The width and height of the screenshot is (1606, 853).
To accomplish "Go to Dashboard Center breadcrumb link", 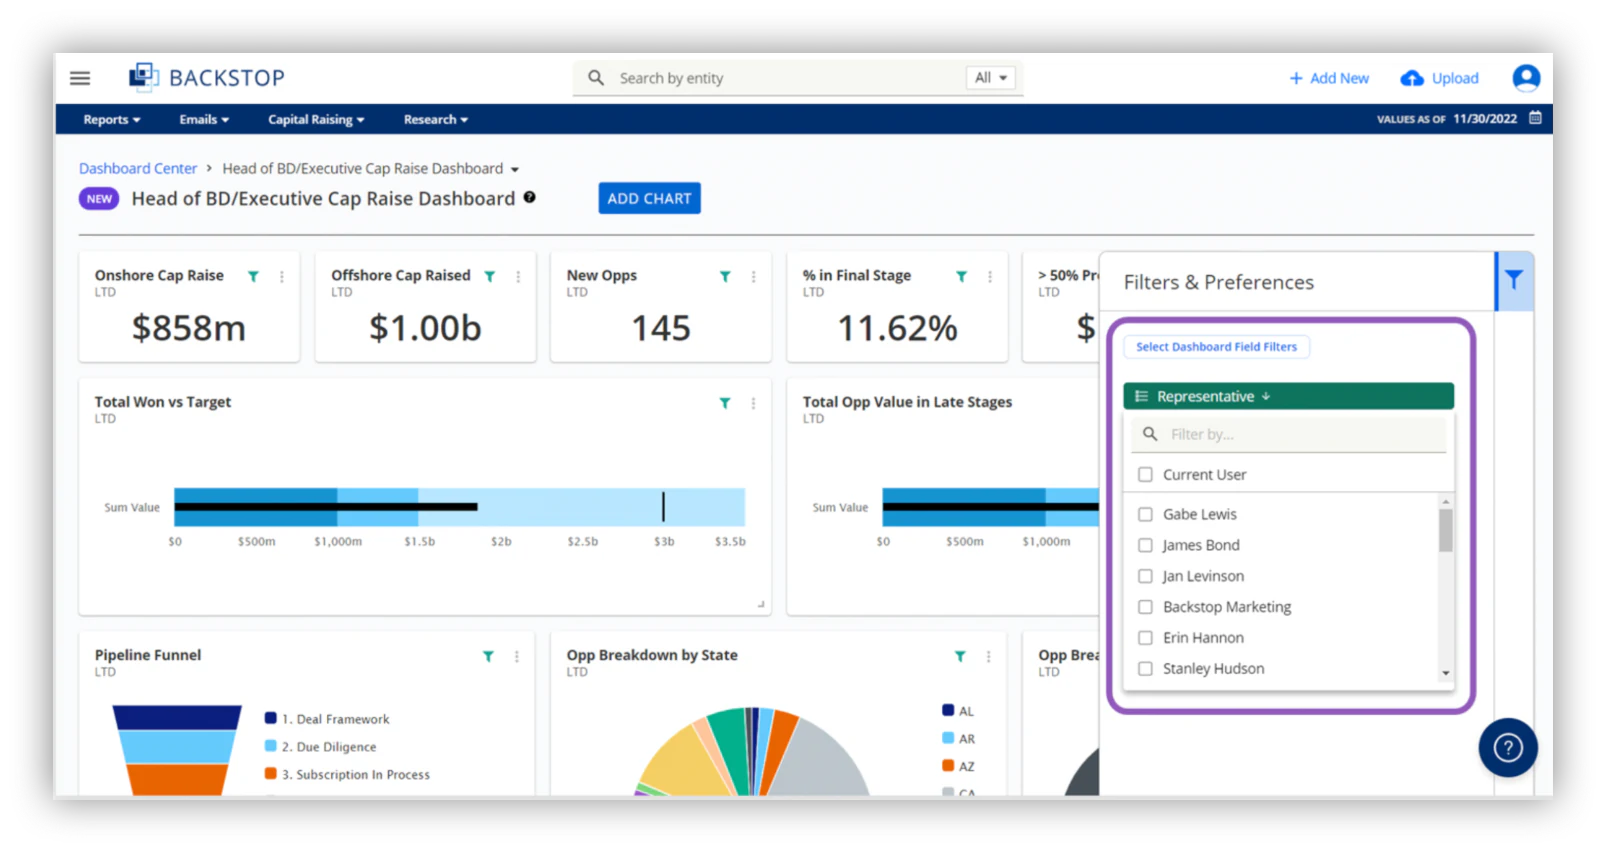I will click(138, 169).
